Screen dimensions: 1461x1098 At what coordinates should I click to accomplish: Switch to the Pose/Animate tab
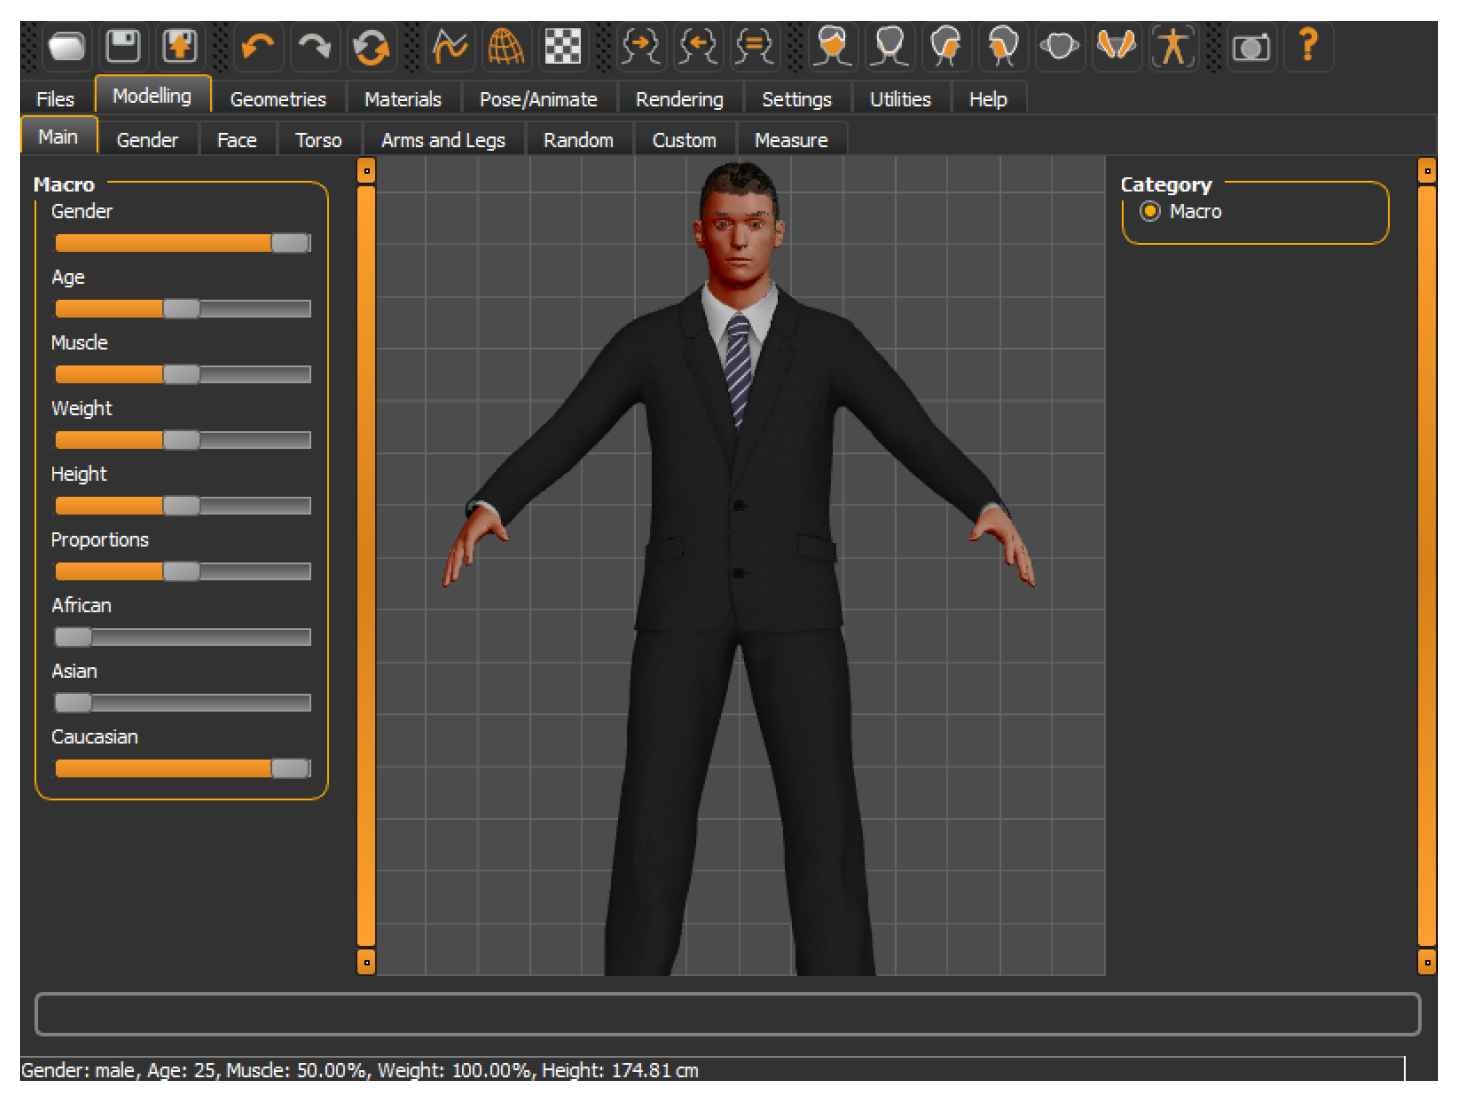coord(538,99)
